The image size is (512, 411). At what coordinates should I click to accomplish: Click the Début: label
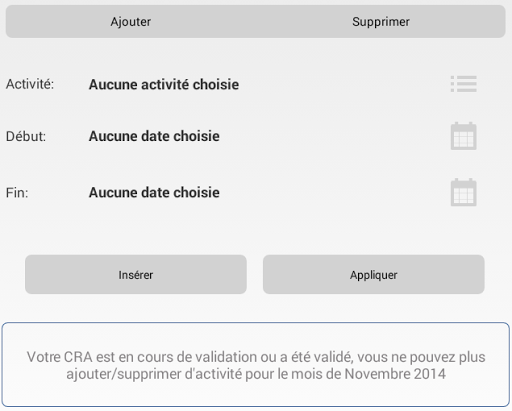click(x=26, y=136)
